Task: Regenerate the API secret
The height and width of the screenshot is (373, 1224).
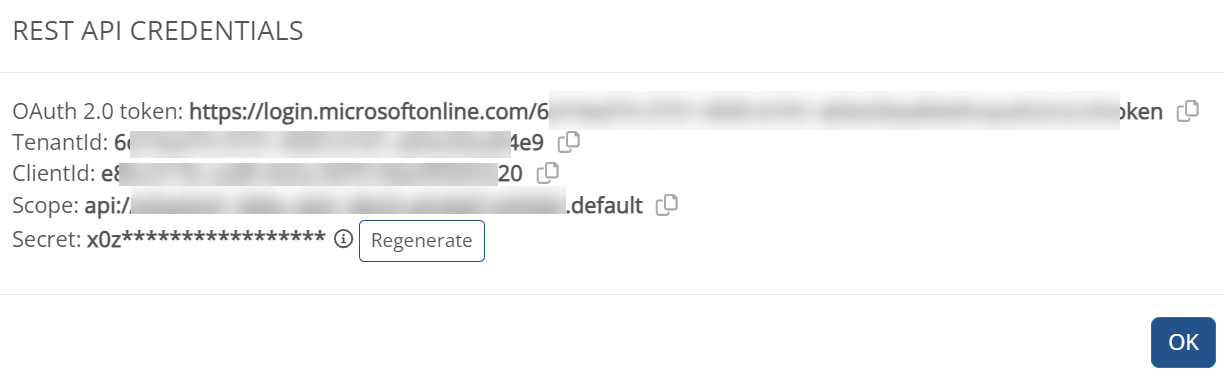Action: [x=422, y=241]
